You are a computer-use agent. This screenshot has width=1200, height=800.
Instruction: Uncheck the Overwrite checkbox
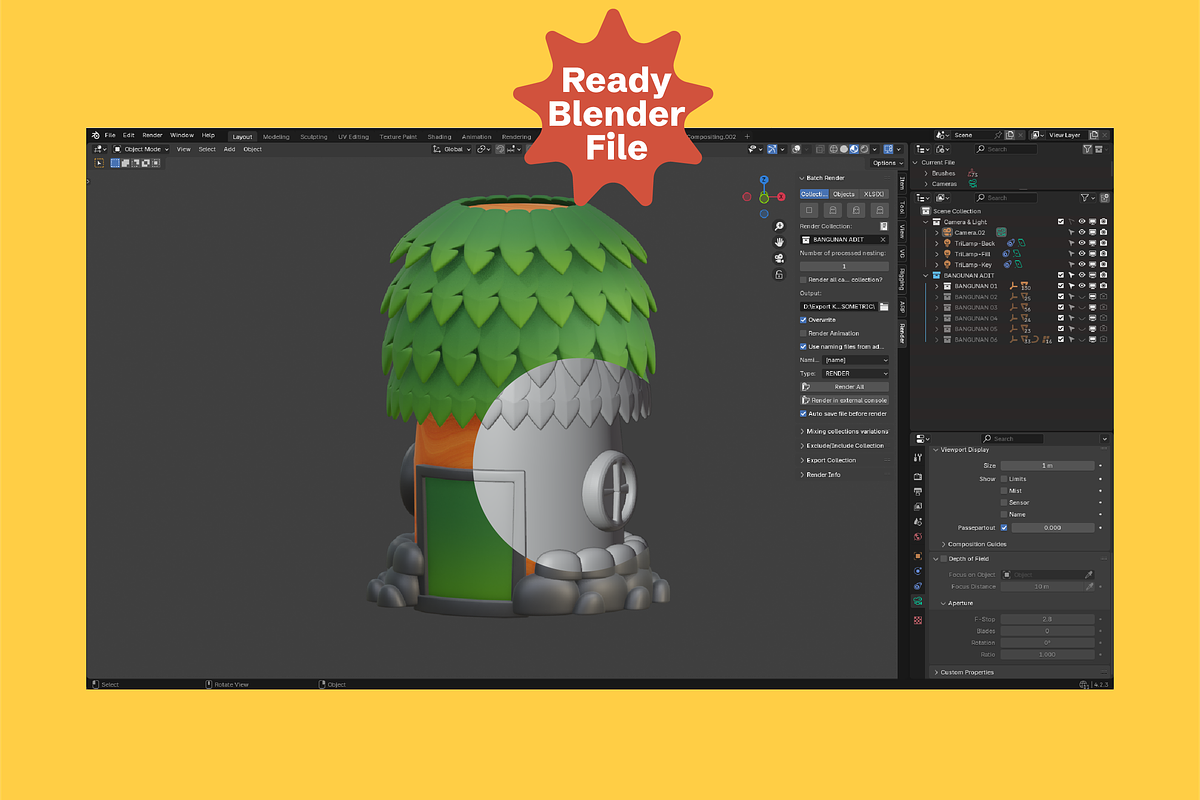coord(804,320)
